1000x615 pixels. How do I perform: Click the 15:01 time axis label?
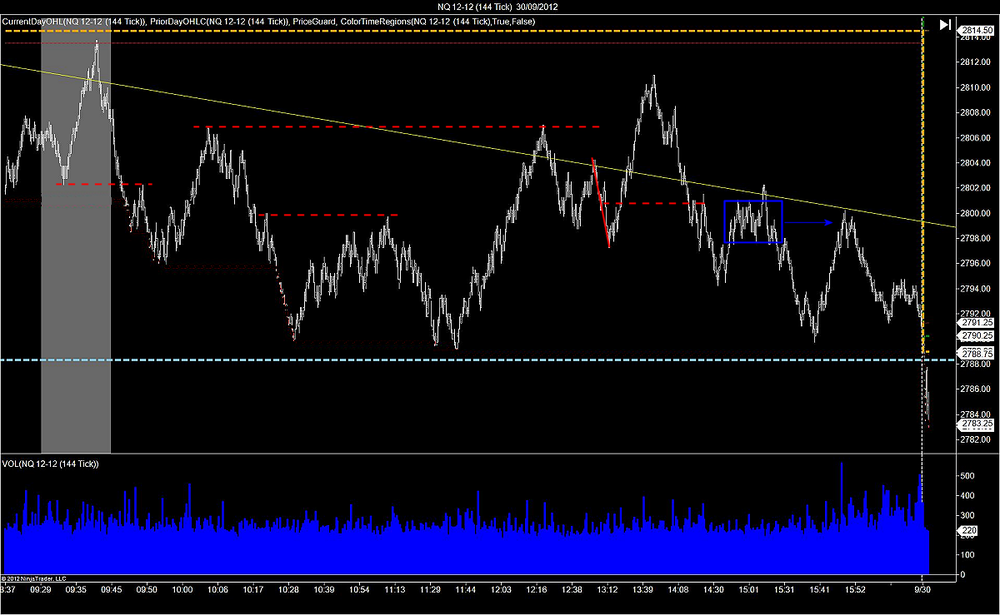pyautogui.click(x=749, y=589)
